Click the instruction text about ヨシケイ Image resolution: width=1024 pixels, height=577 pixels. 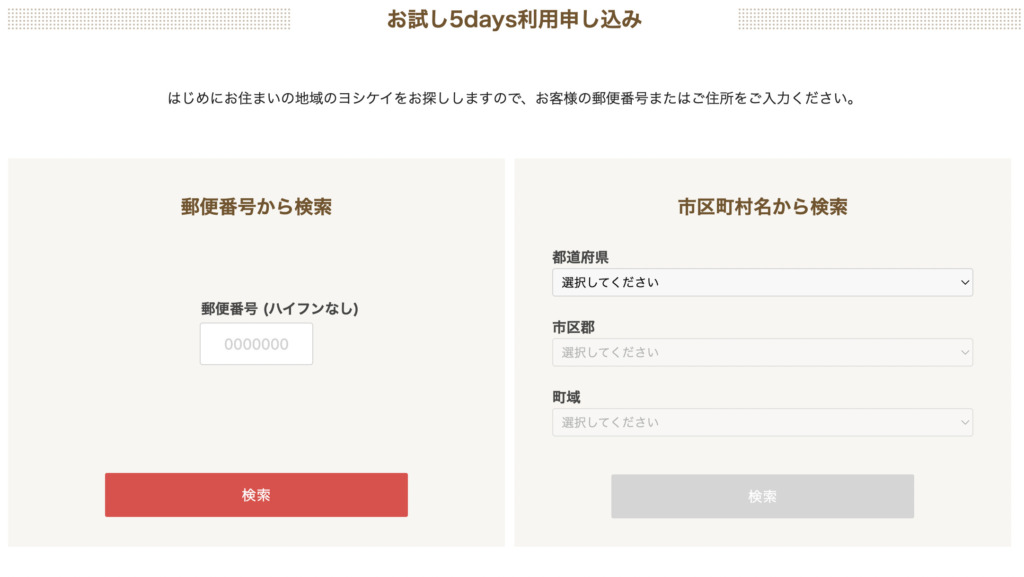click(513, 99)
